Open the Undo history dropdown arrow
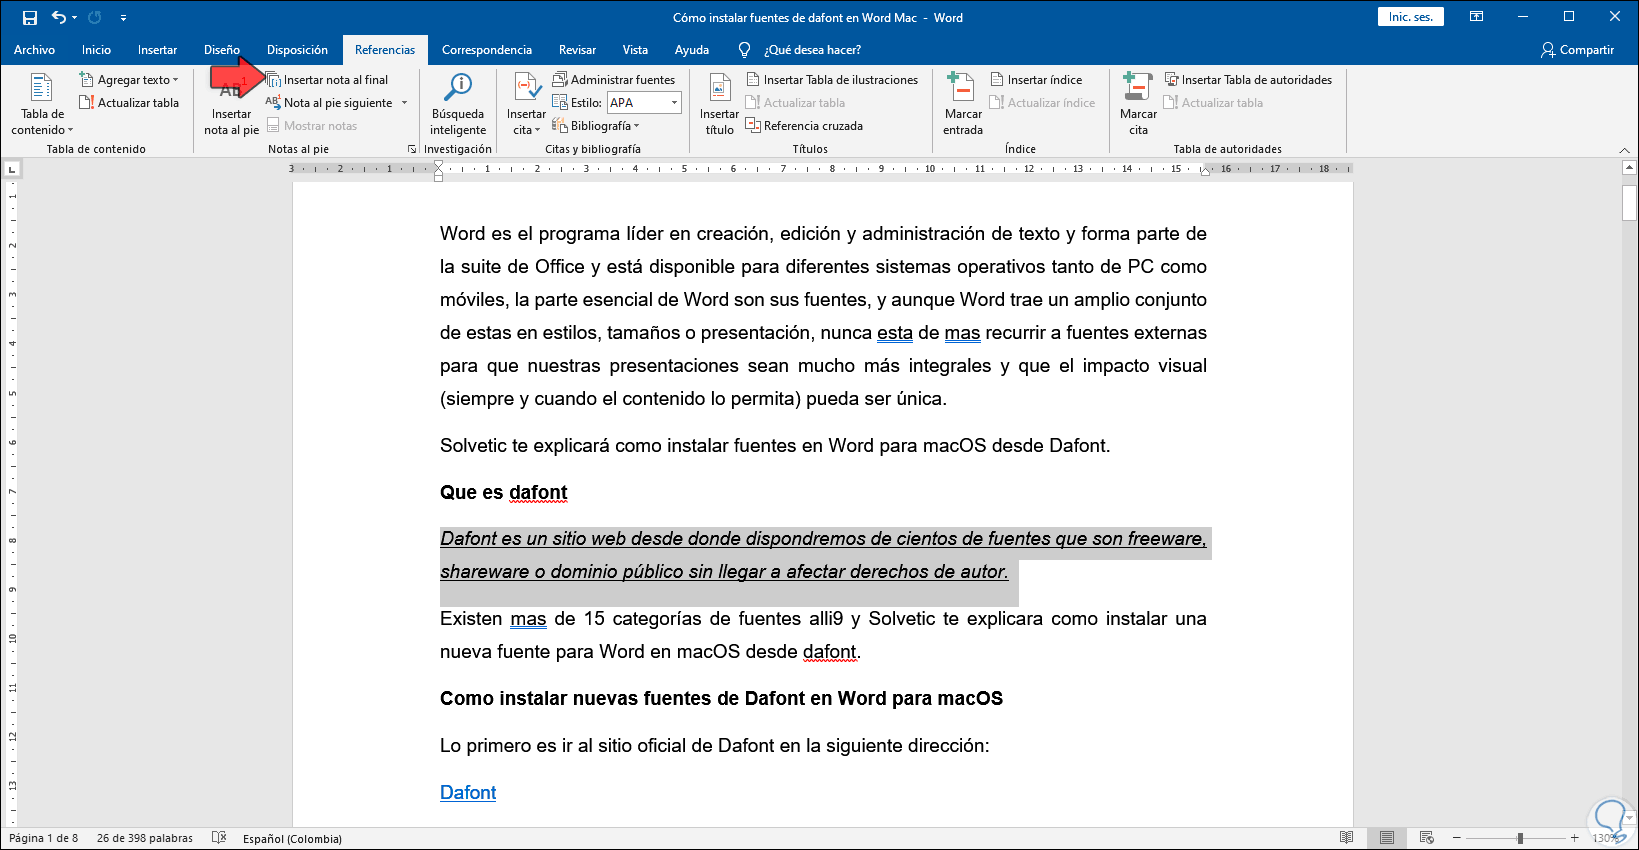Image resolution: width=1639 pixels, height=850 pixels. click(x=75, y=17)
